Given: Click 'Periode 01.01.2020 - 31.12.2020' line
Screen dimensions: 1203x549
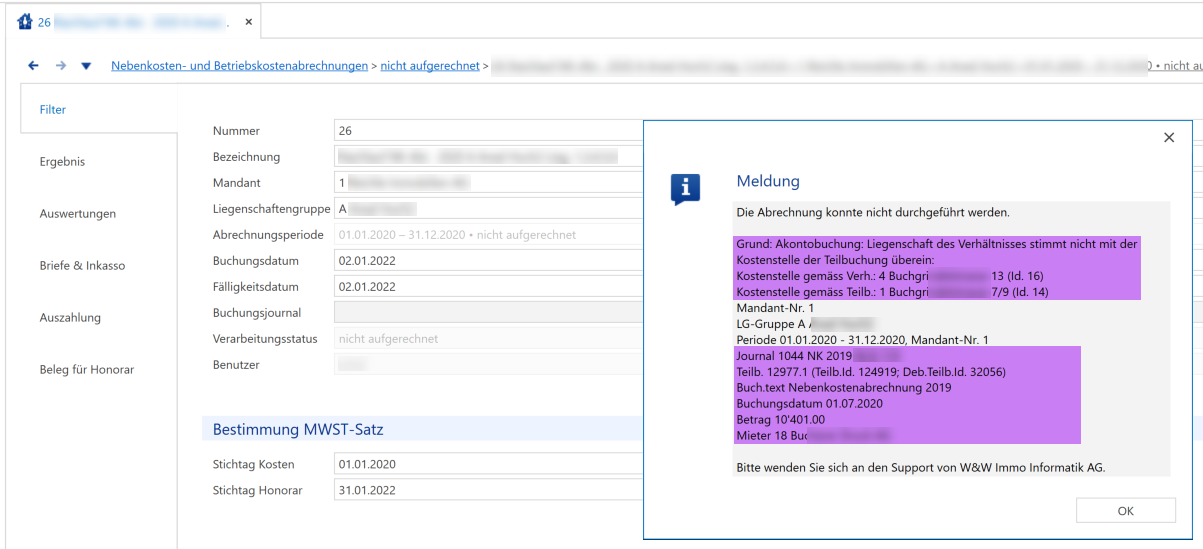Looking at the screenshot, I should point(862,340).
